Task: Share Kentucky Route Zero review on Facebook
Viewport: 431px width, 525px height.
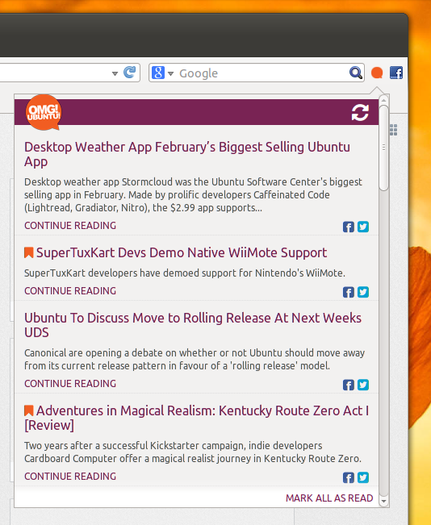Action: click(348, 478)
